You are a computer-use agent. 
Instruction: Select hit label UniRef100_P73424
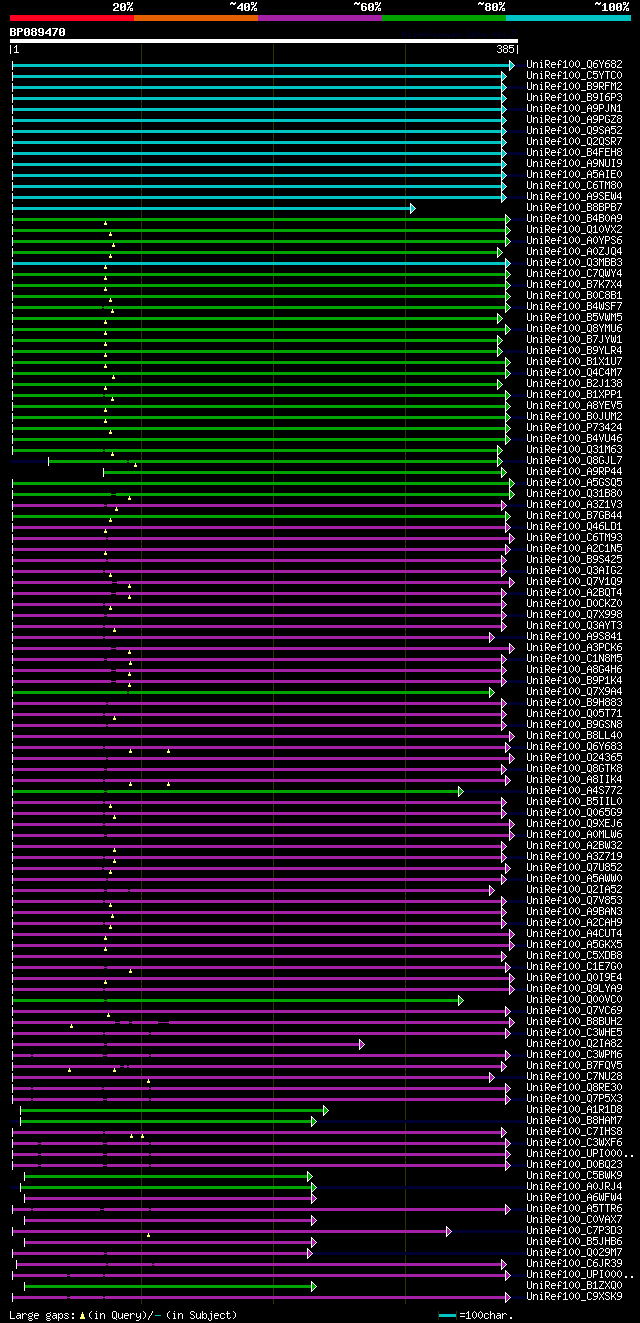pyautogui.click(x=575, y=428)
